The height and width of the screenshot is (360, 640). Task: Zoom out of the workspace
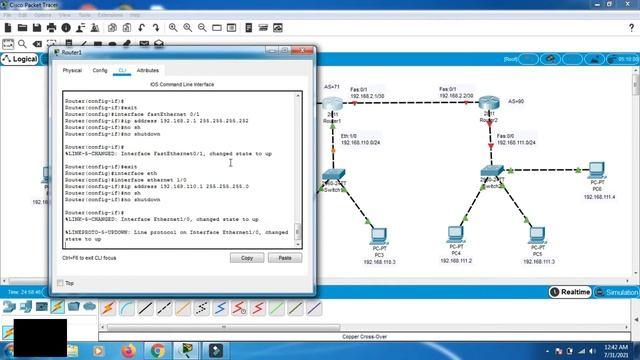[202, 28]
